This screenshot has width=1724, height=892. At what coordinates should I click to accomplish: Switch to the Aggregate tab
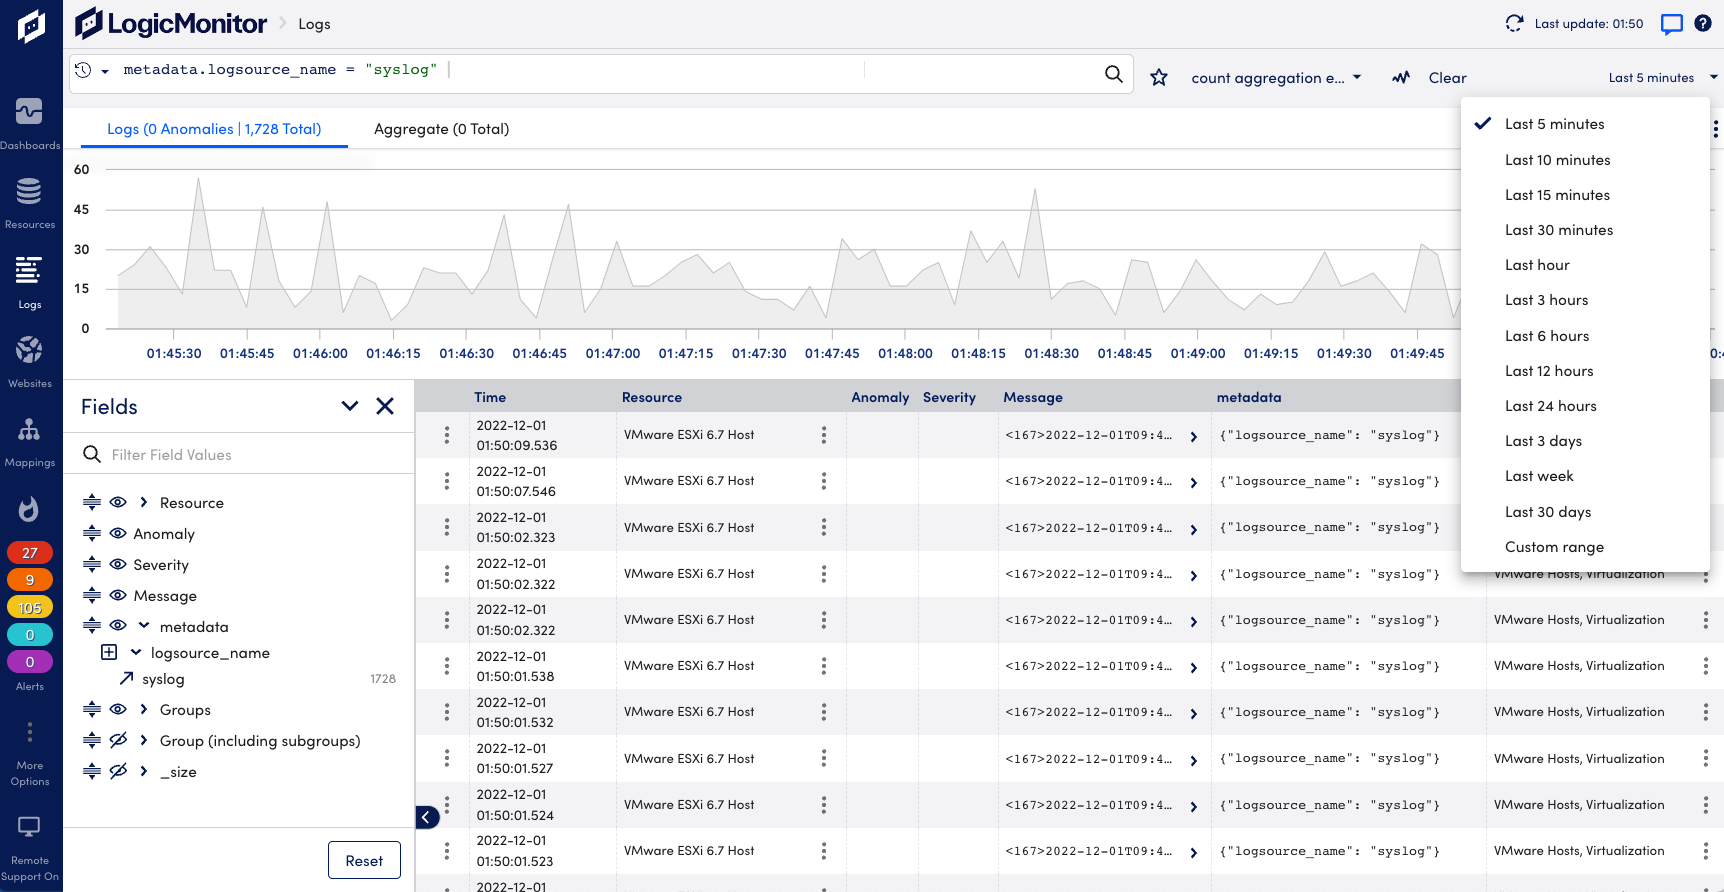[441, 129]
